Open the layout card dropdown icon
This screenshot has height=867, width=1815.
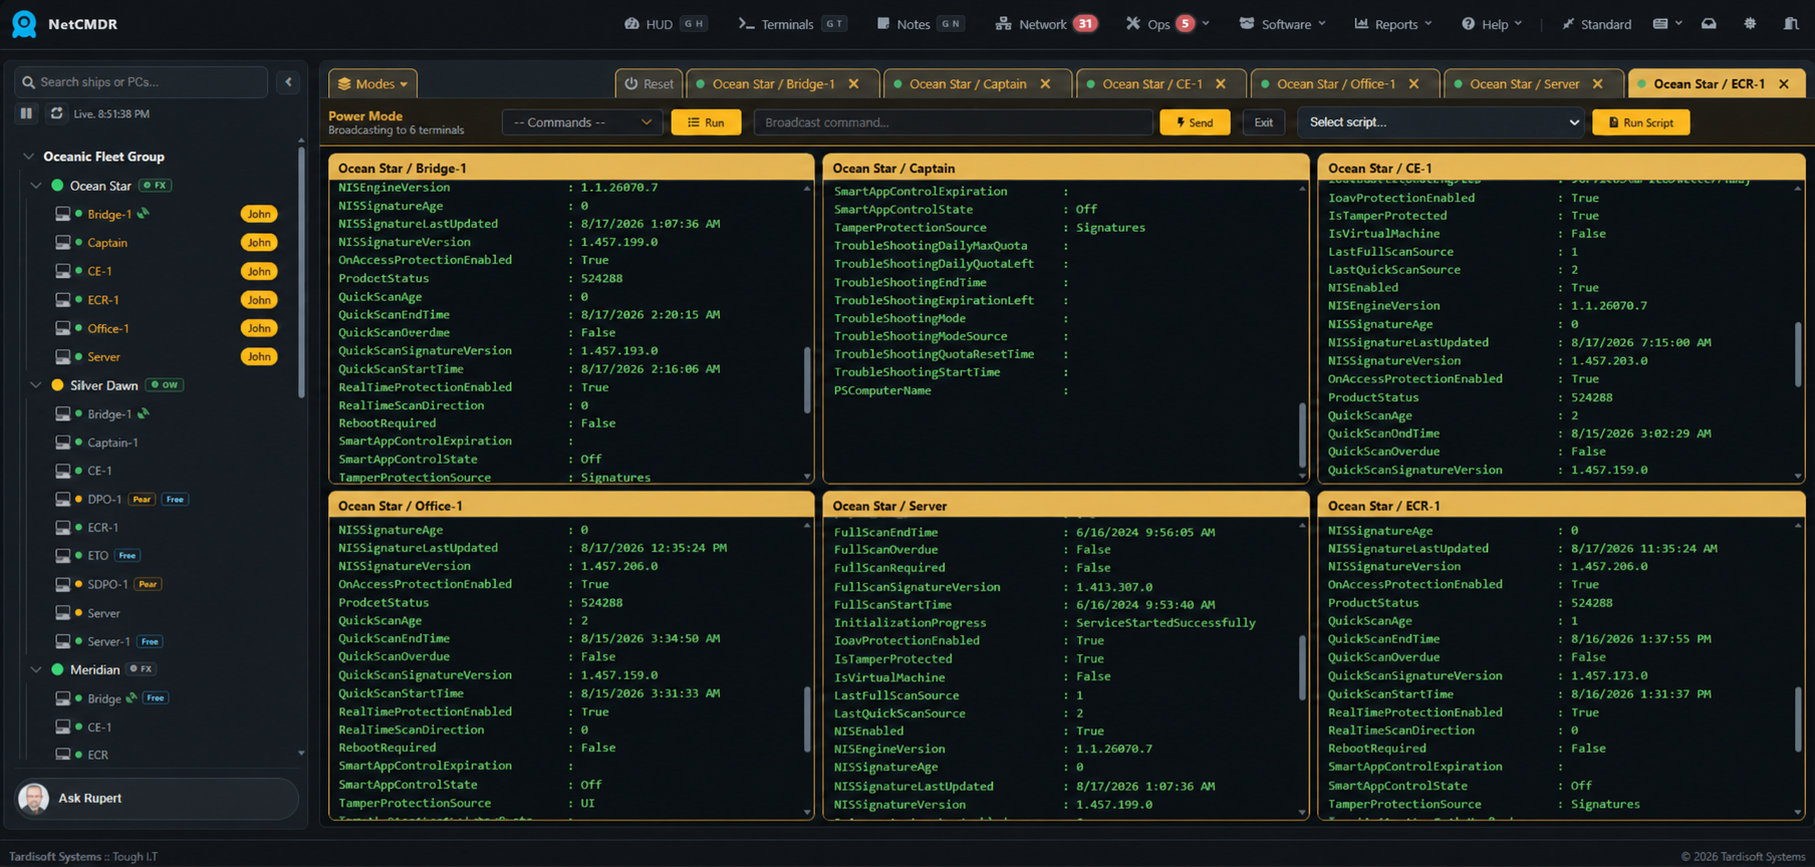(x=1667, y=24)
